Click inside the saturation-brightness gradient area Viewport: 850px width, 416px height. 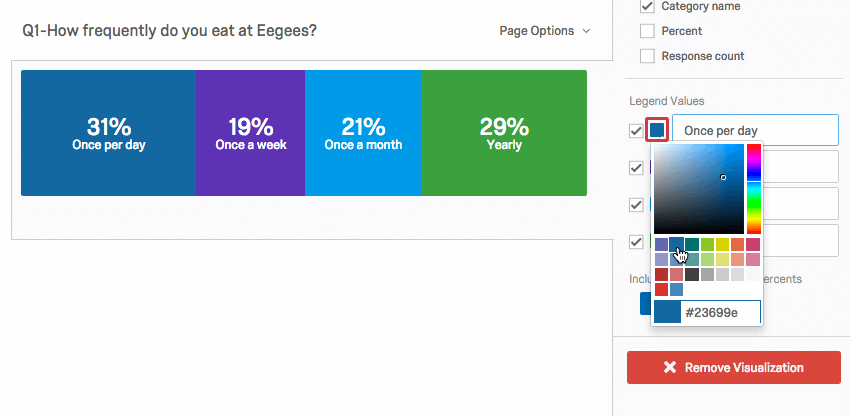pyautogui.click(x=699, y=189)
